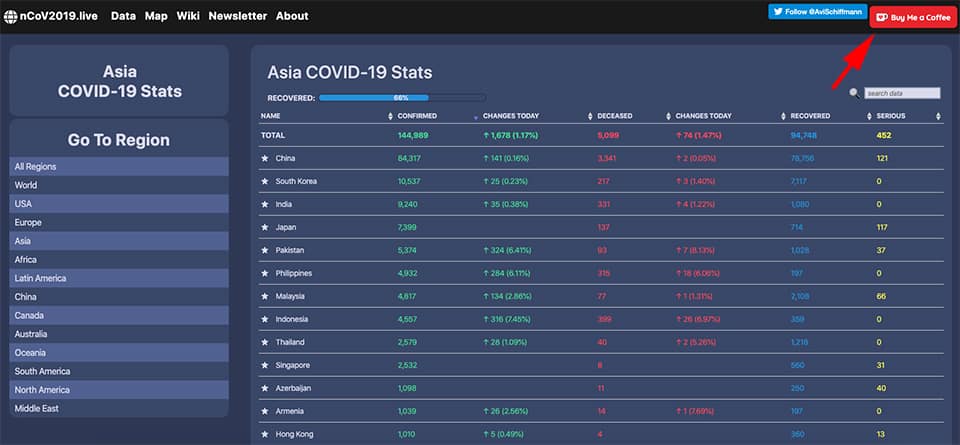Toggle the favorite star for Malaysia
960x445 pixels.
coord(265,296)
